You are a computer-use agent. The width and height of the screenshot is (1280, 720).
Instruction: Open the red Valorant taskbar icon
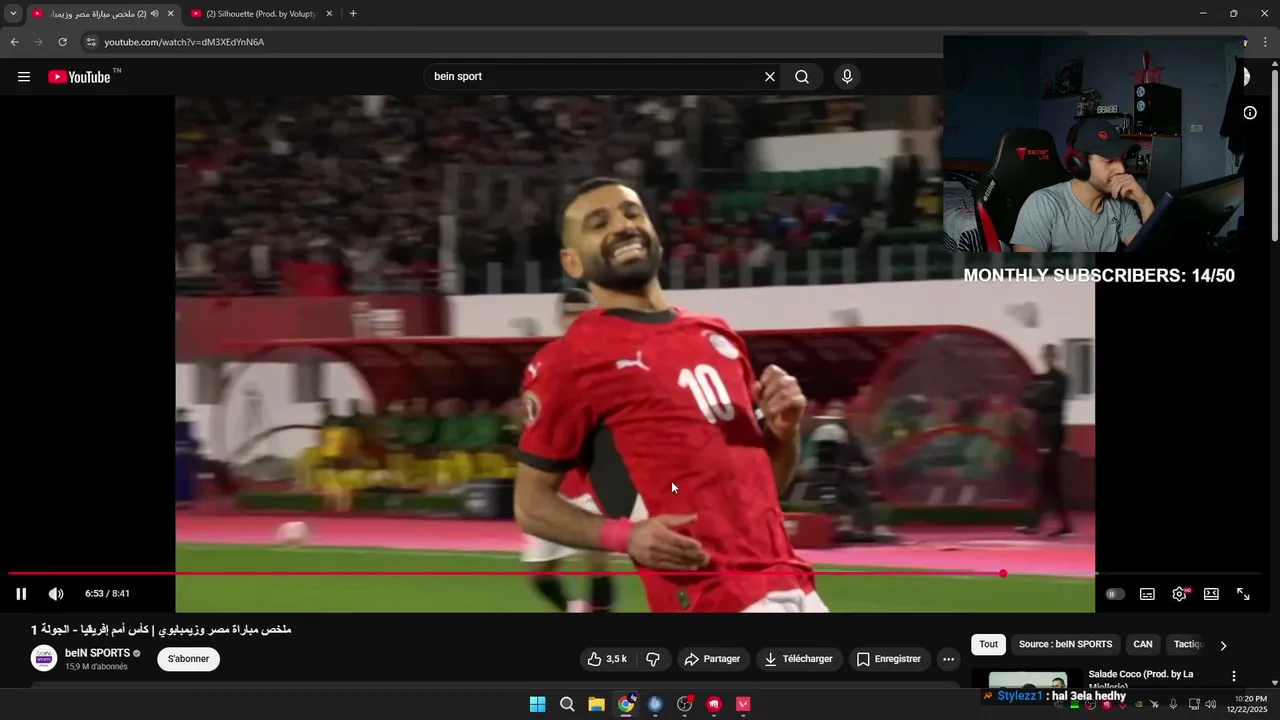pos(743,704)
